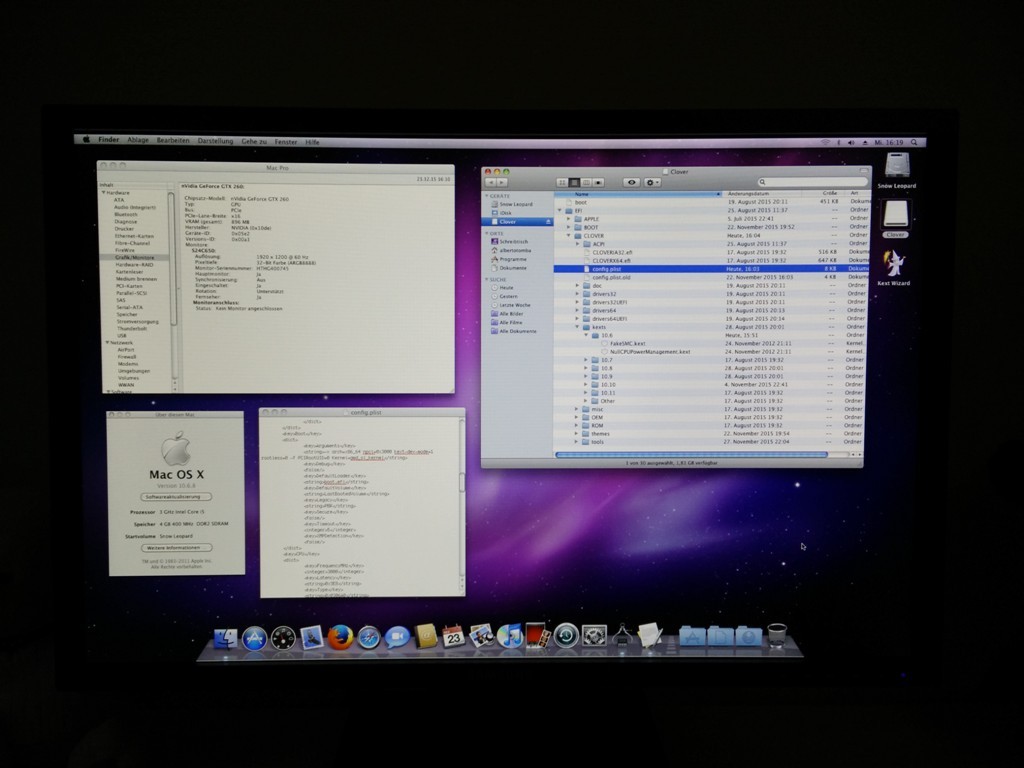
Task: Open Photo Booth in the Dock
Action: [x=537, y=635]
